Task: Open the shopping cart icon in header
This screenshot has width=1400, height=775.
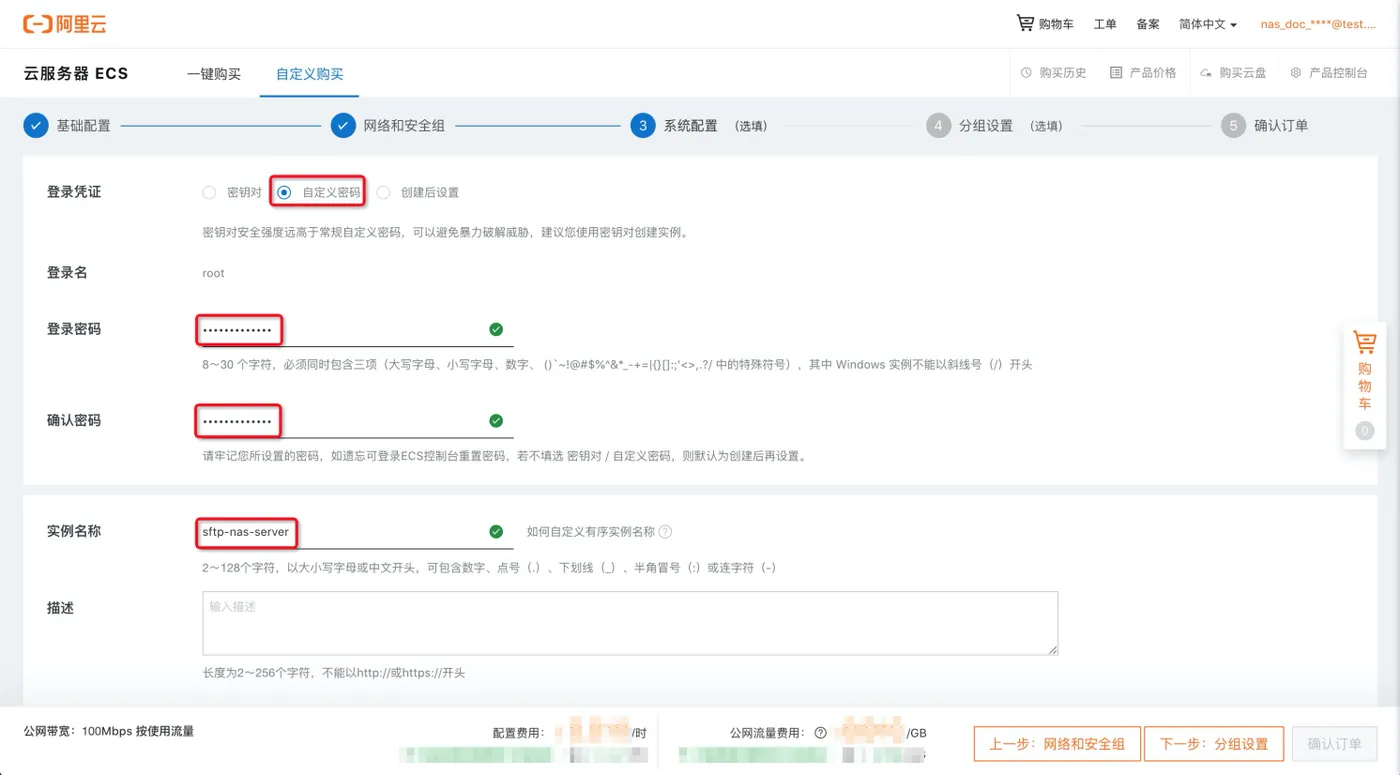Action: [1025, 23]
